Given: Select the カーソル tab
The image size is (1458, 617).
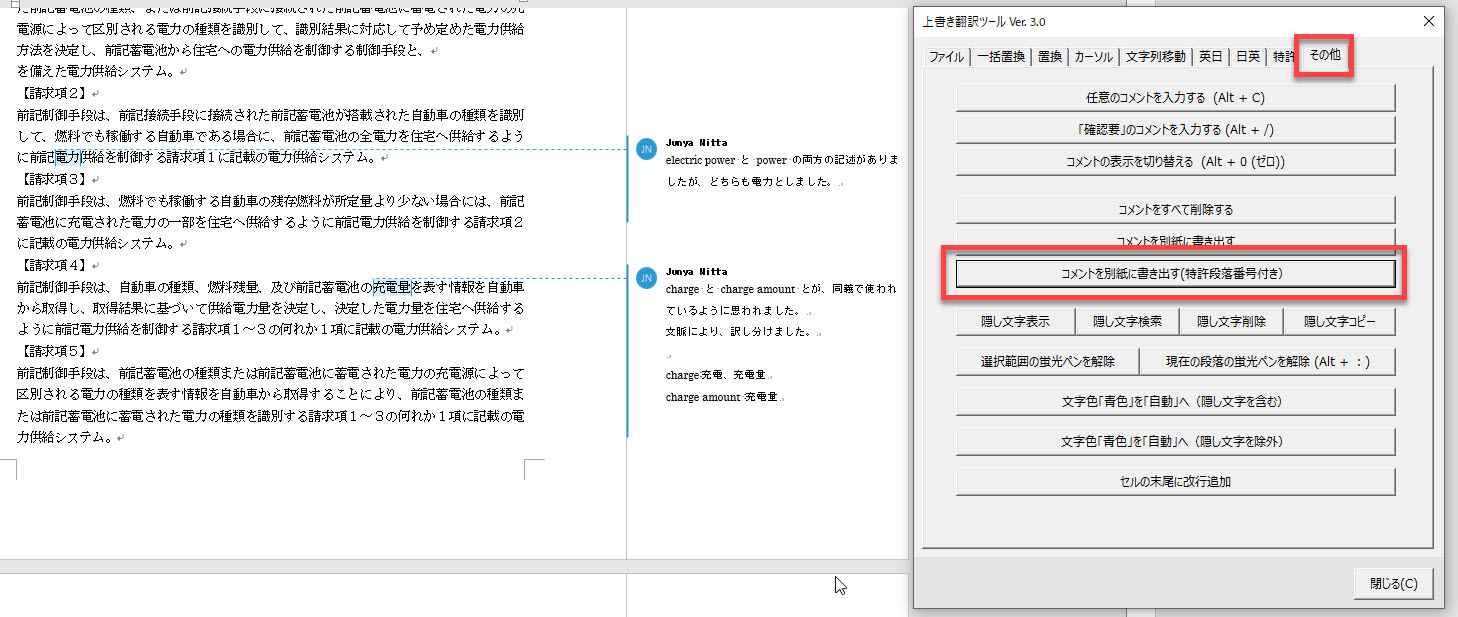Looking at the screenshot, I should (1093, 57).
